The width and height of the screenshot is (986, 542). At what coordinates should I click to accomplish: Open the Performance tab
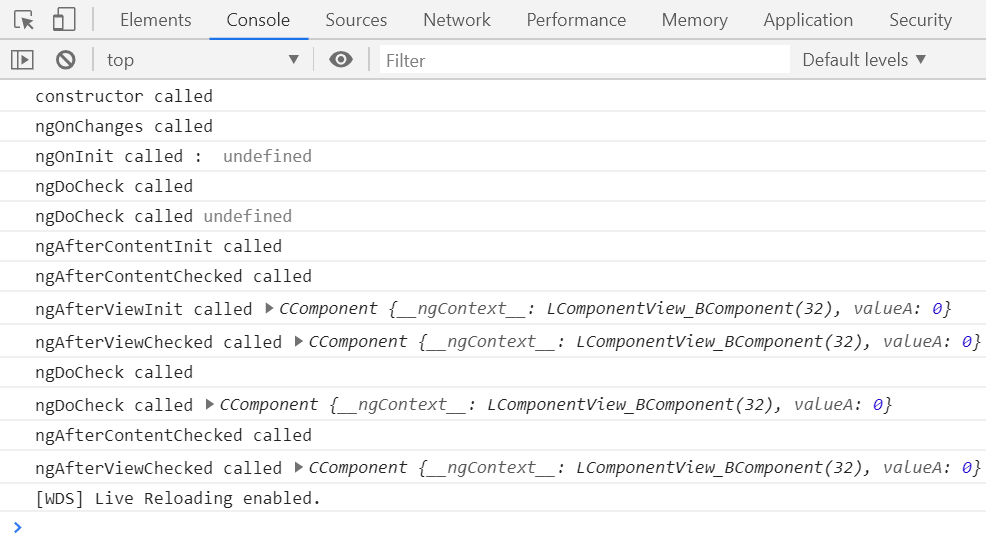576,20
